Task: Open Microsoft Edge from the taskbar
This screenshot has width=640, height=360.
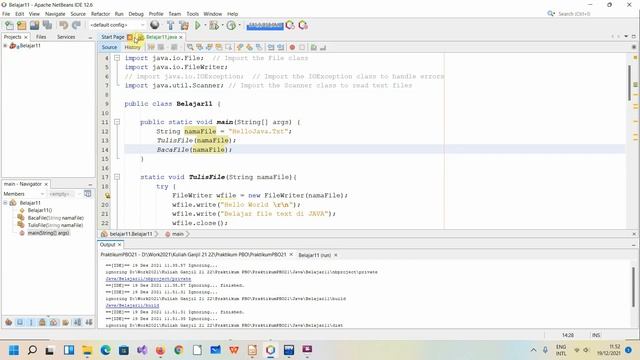Action: [105, 350]
